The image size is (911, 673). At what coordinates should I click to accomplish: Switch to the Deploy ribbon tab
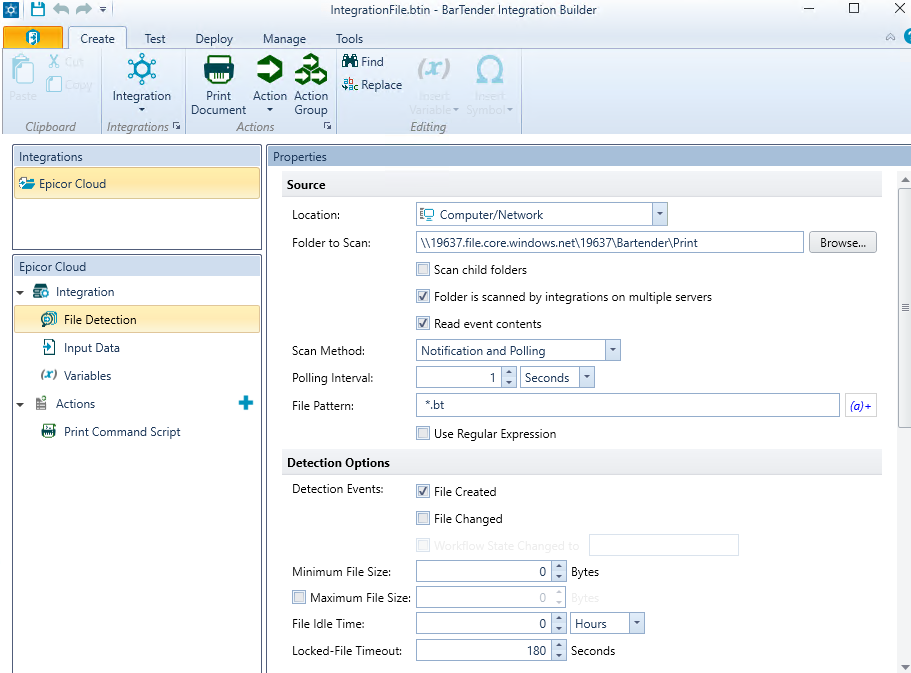pos(214,39)
